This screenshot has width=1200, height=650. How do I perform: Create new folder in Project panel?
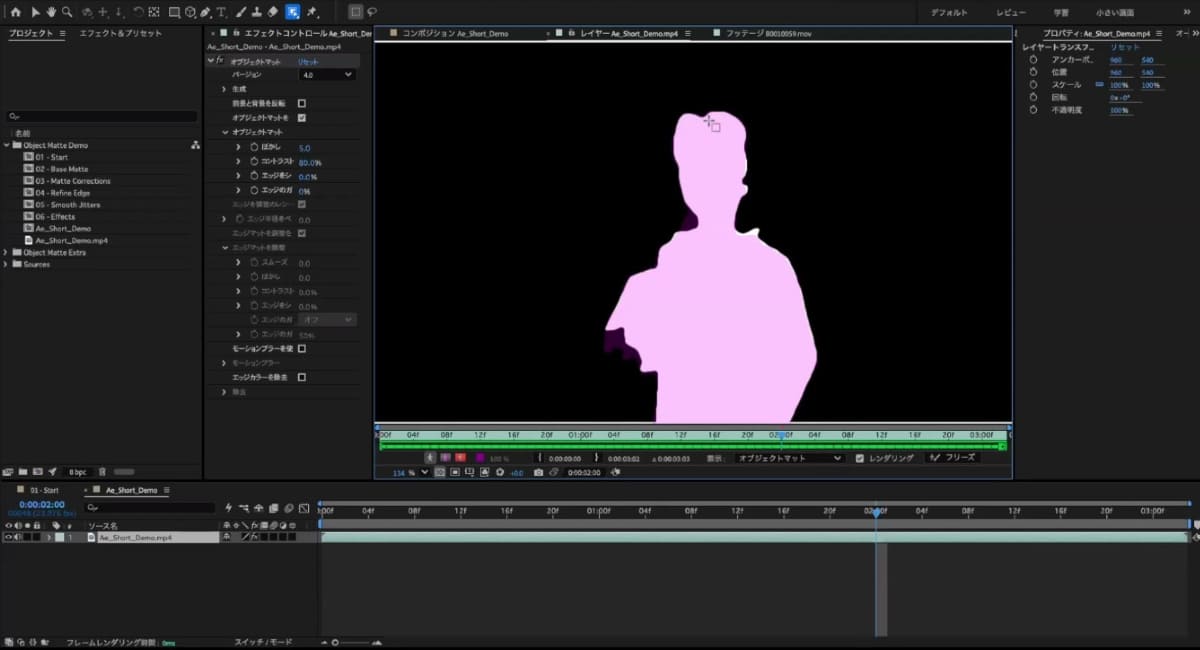23,471
